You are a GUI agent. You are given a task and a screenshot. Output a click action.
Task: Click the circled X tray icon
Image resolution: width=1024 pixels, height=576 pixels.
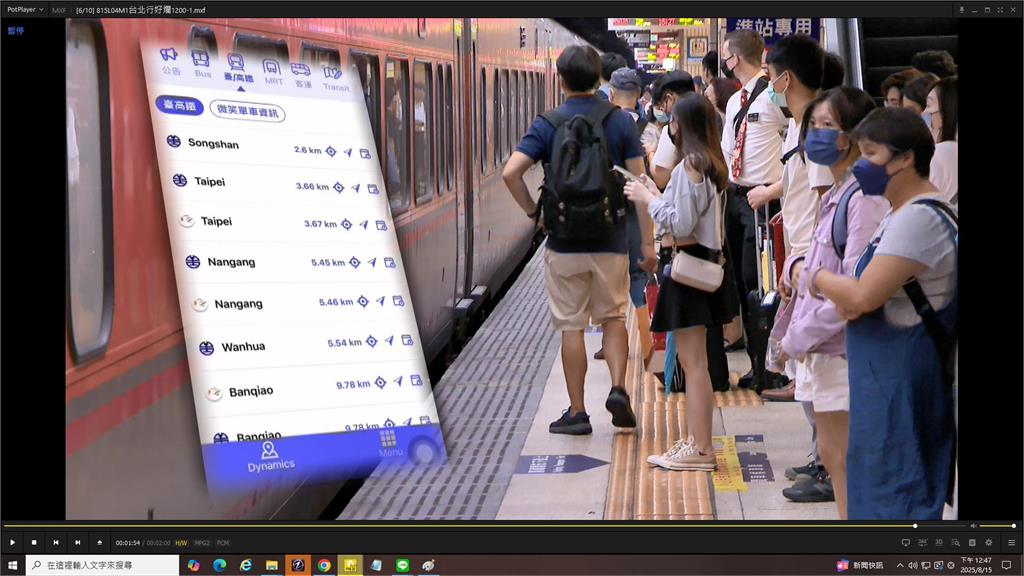point(951,565)
